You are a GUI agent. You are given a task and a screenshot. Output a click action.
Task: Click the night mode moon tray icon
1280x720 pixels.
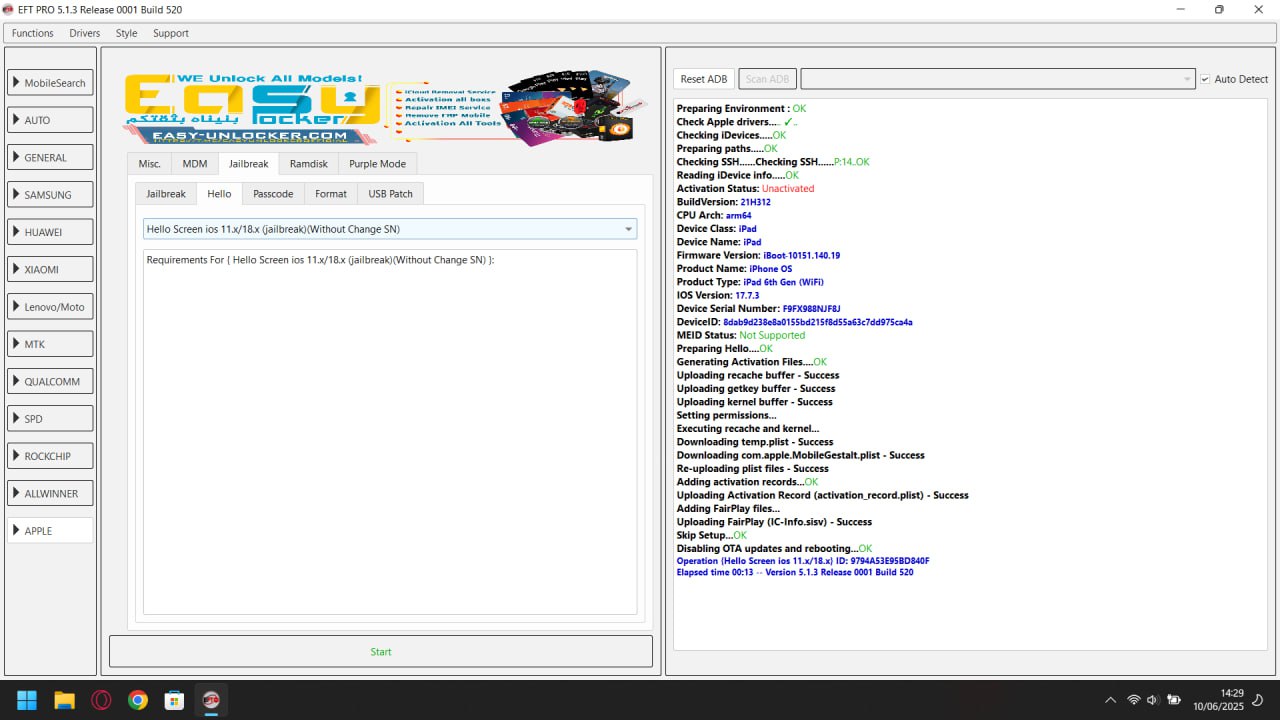[x=1260, y=700]
